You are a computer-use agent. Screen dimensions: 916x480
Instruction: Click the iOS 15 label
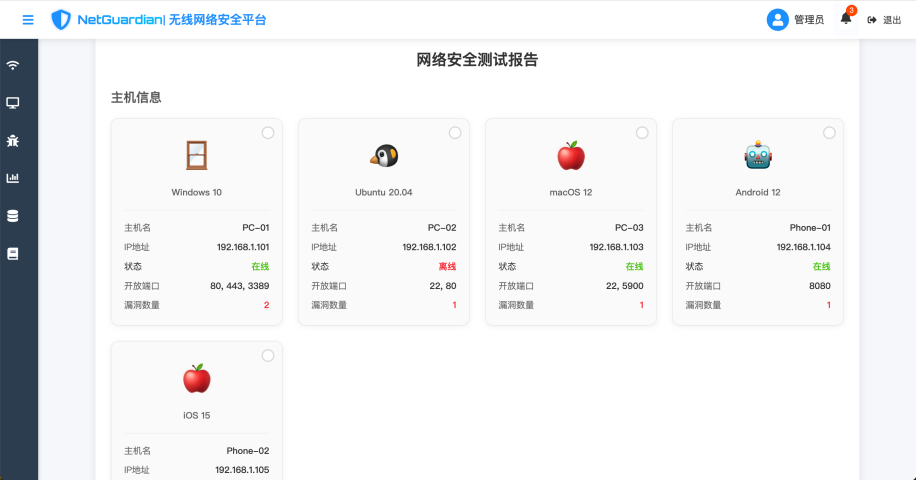tap(196, 415)
